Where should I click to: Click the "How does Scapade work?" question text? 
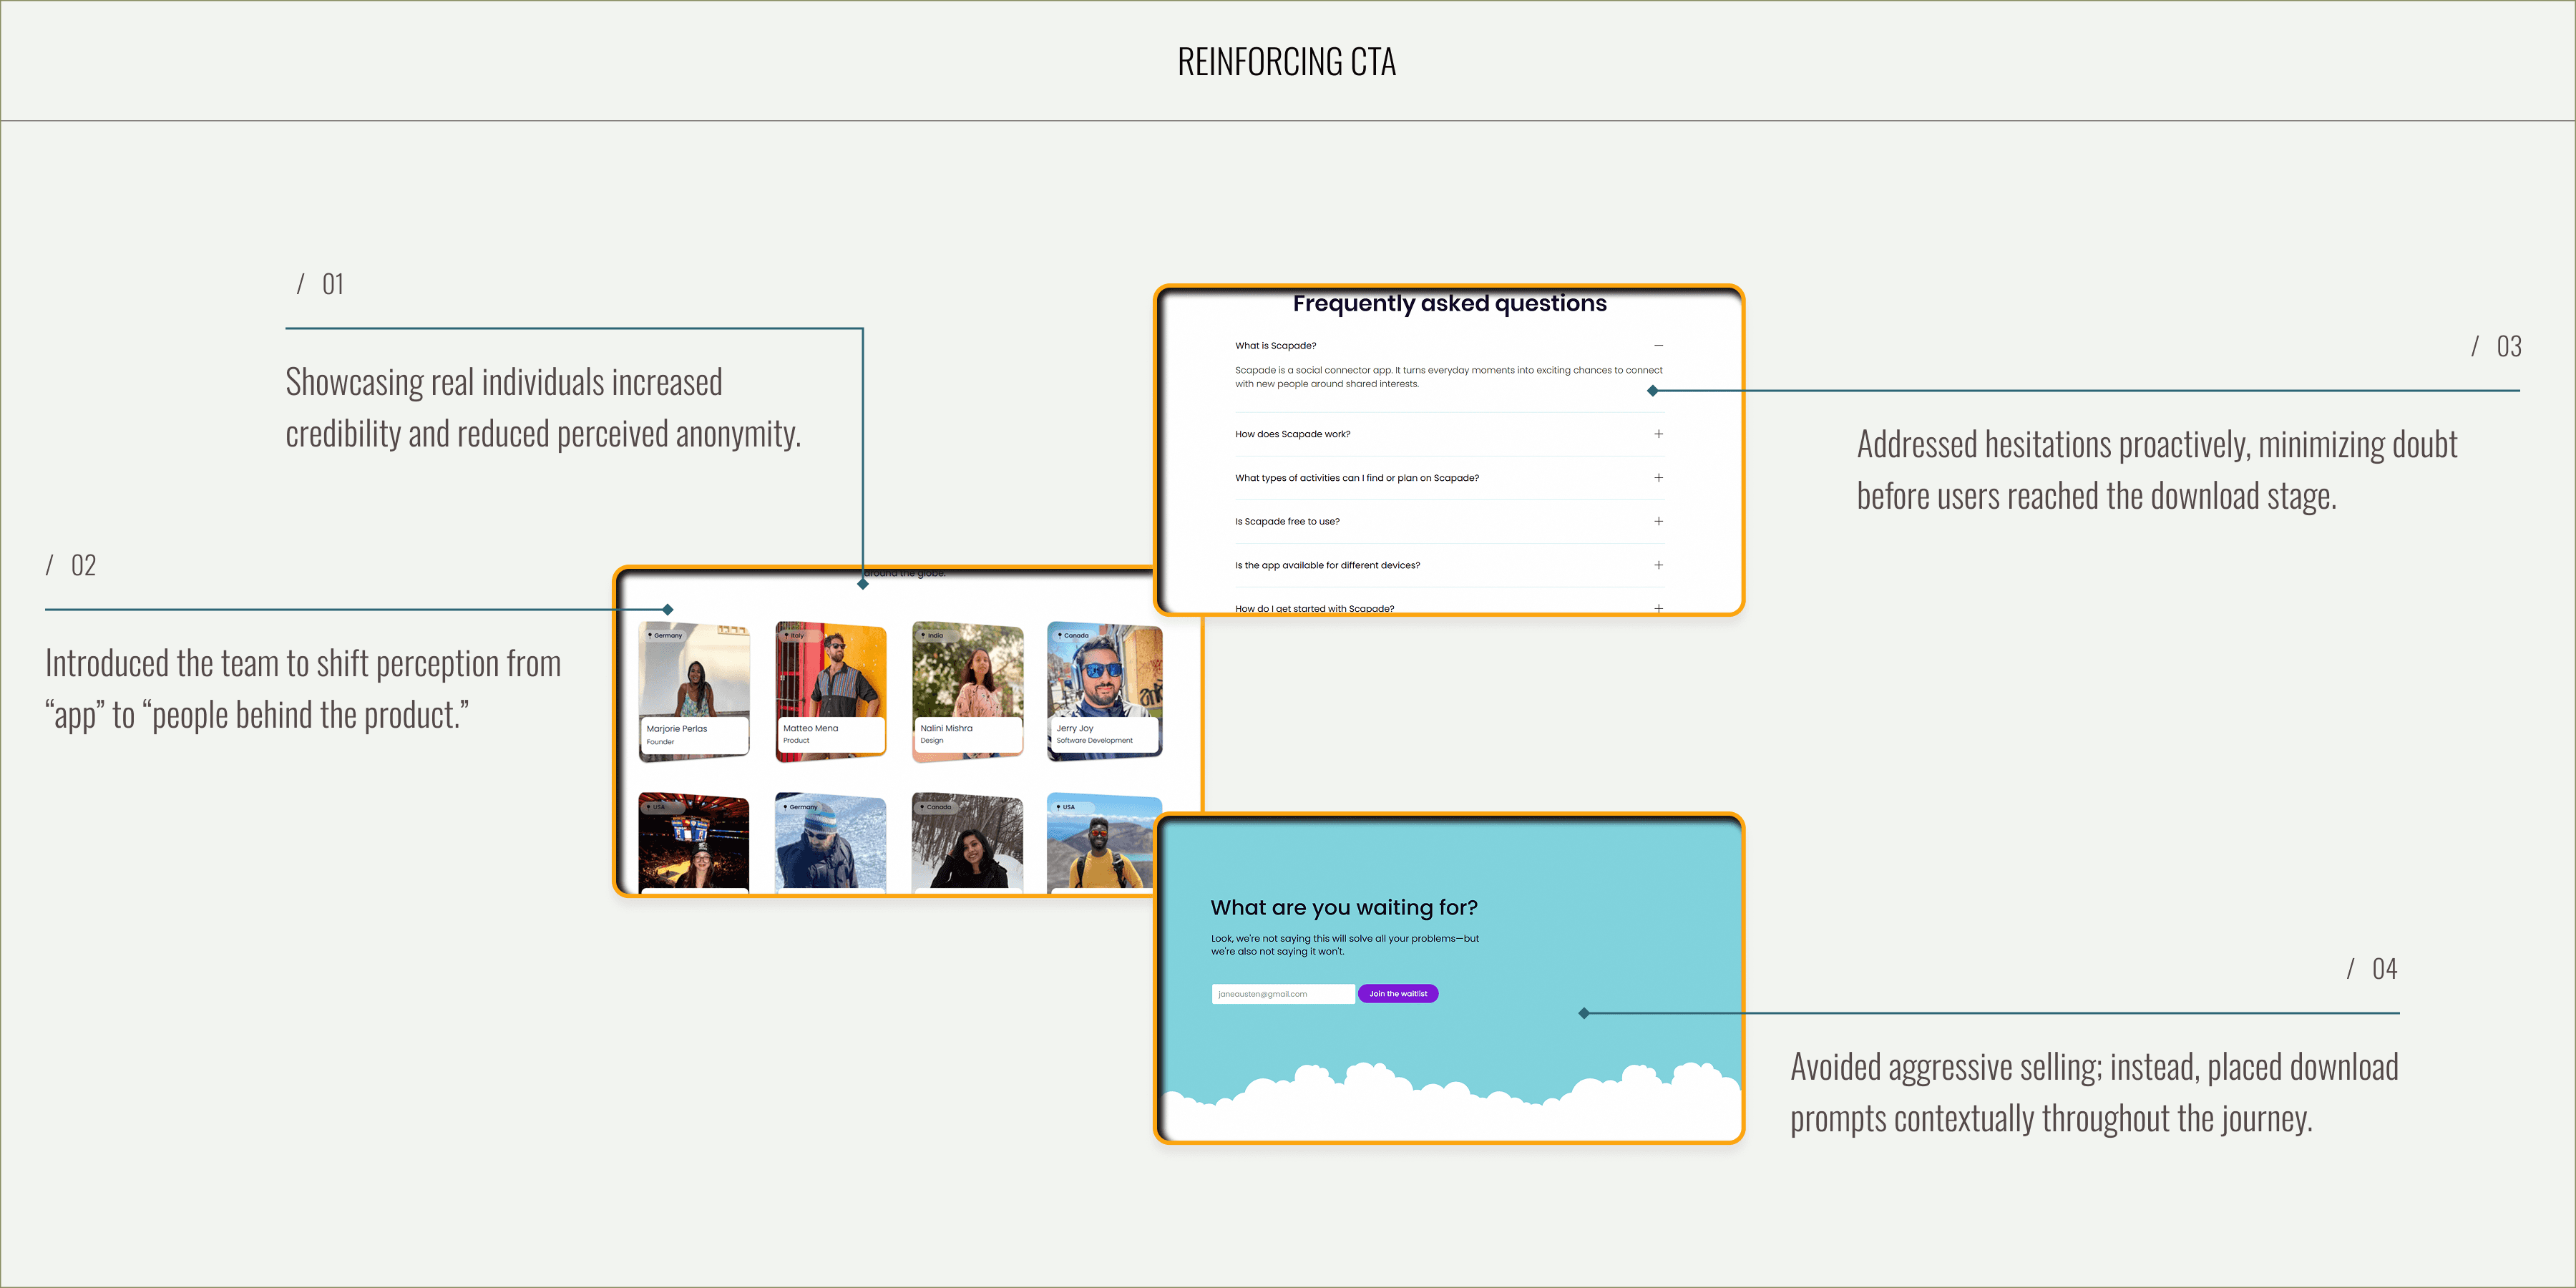point(1292,434)
